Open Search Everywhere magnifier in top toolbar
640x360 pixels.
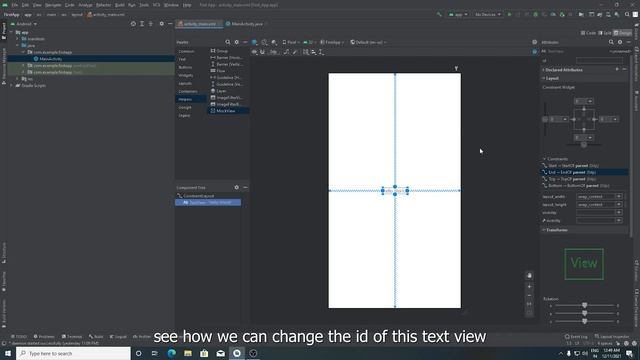(x=627, y=14)
